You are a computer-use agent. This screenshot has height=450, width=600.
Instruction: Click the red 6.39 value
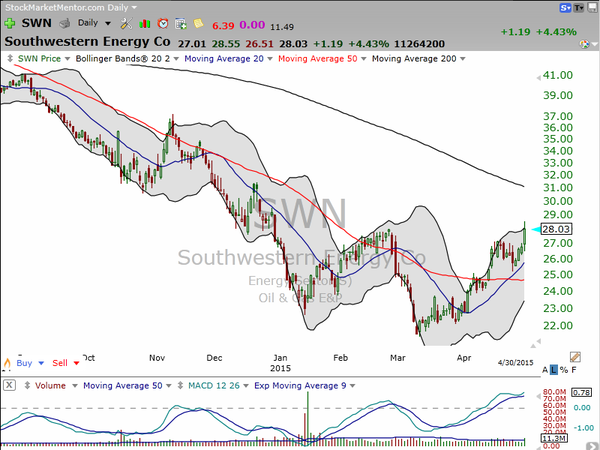(223, 26)
